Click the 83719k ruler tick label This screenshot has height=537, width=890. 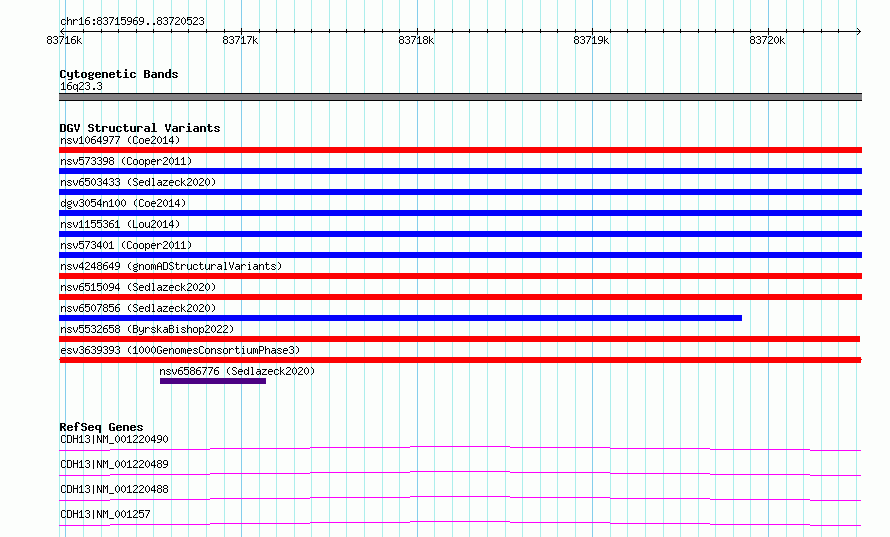tap(591, 40)
